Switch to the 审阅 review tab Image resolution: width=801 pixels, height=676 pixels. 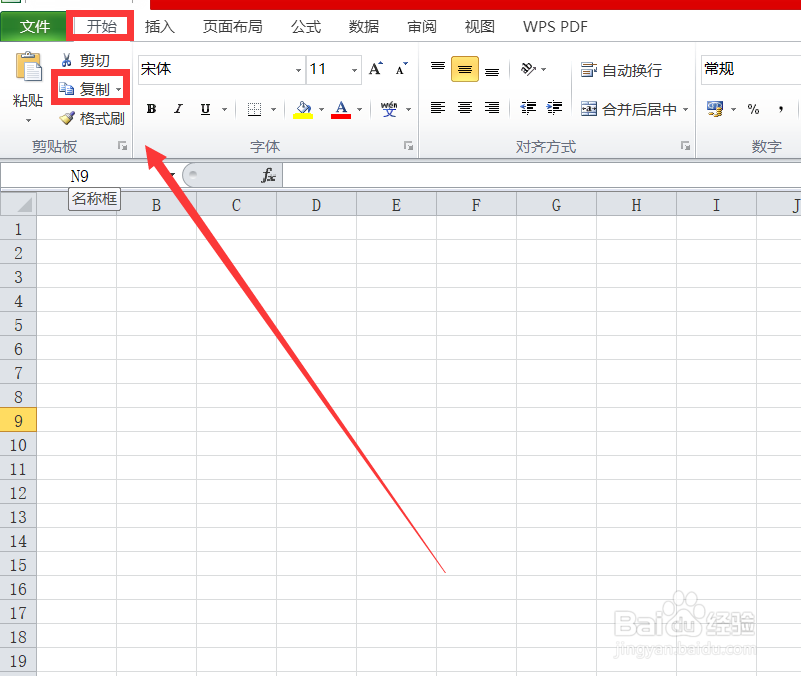tap(422, 26)
